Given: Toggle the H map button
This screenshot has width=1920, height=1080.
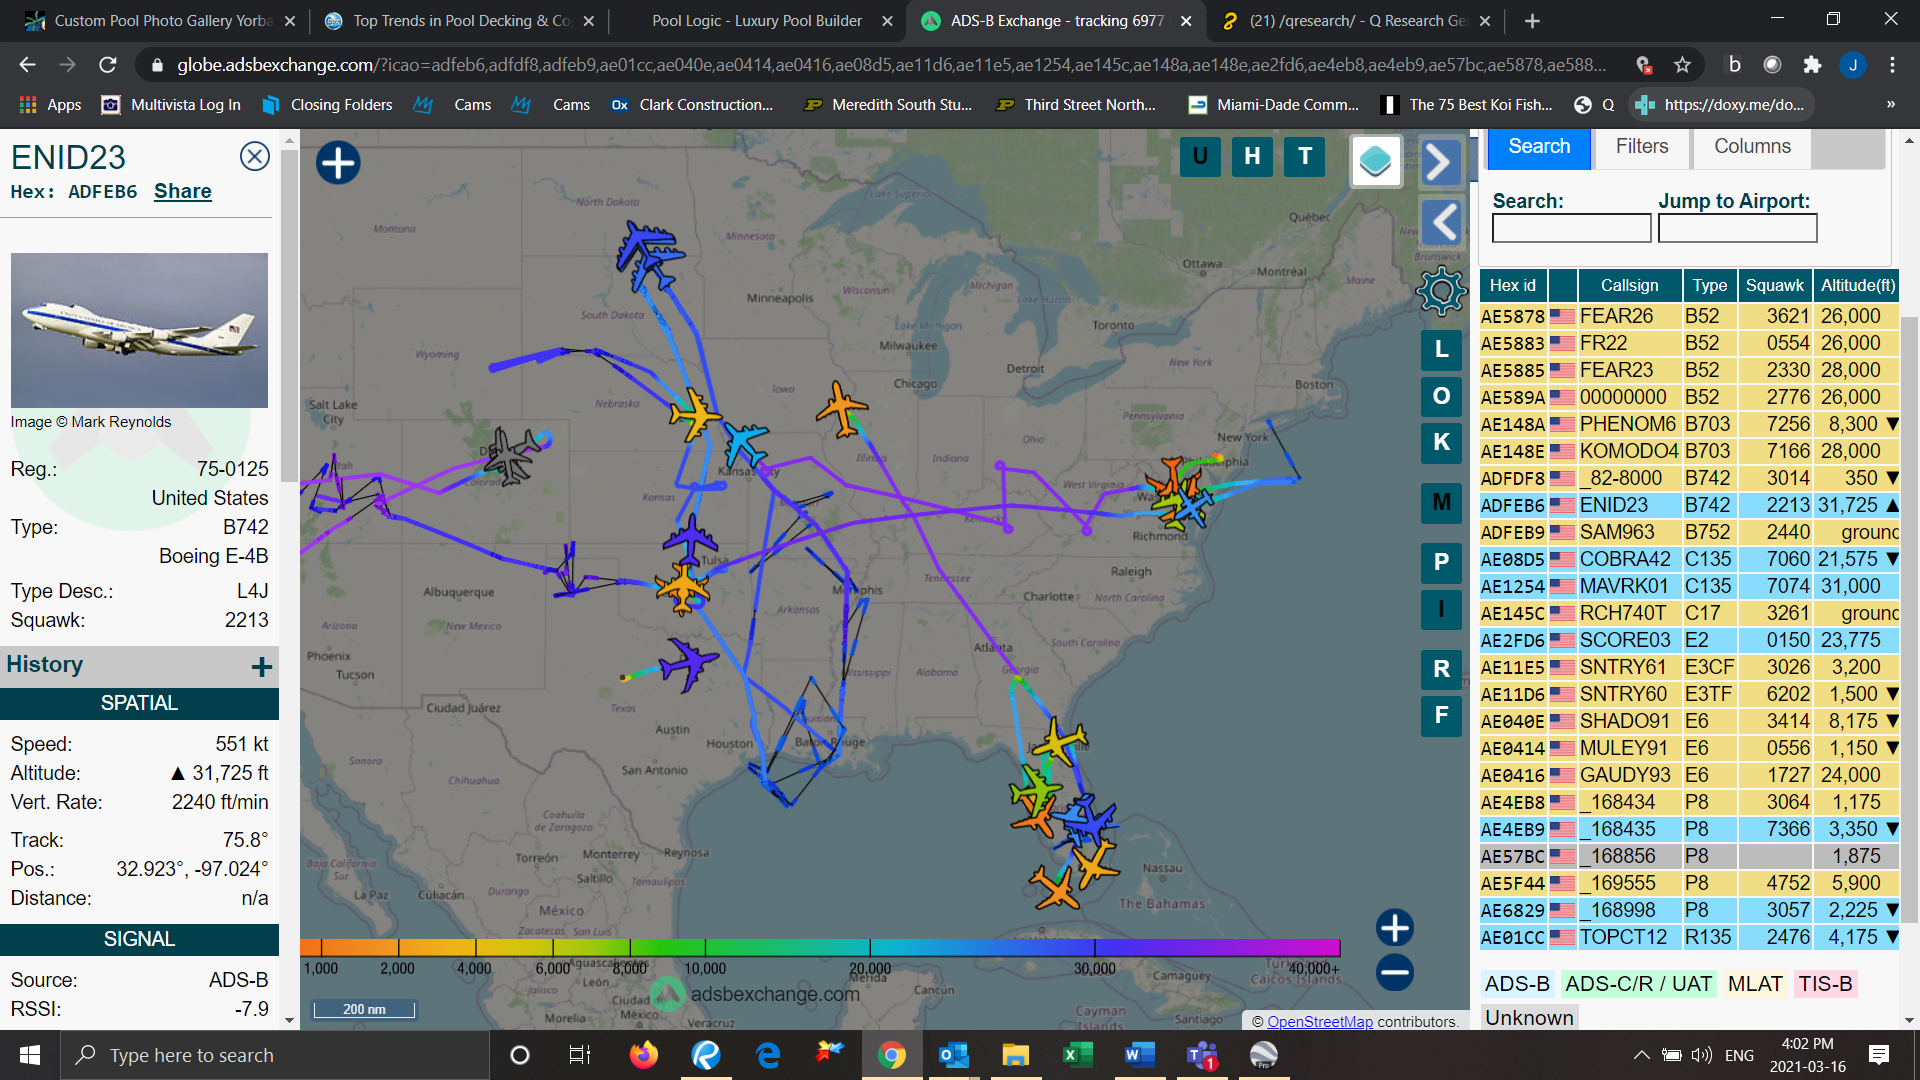Looking at the screenshot, I should (1252, 156).
